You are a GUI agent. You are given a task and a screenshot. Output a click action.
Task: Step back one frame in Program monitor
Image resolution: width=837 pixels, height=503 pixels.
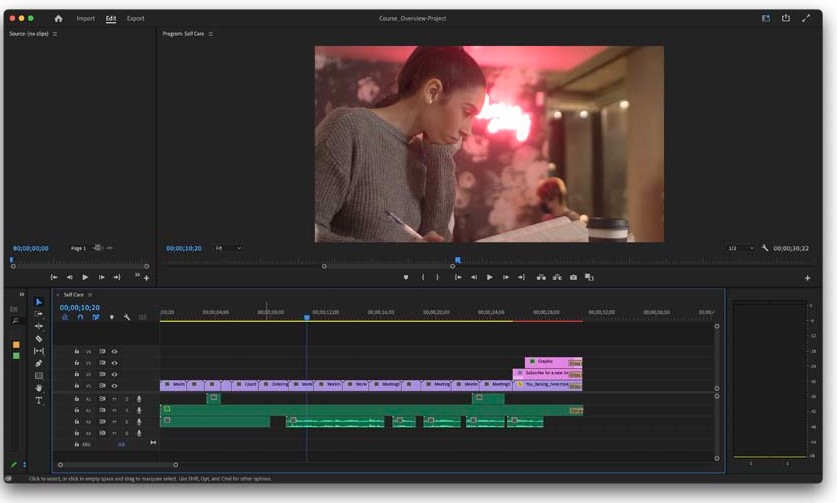point(473,278)
